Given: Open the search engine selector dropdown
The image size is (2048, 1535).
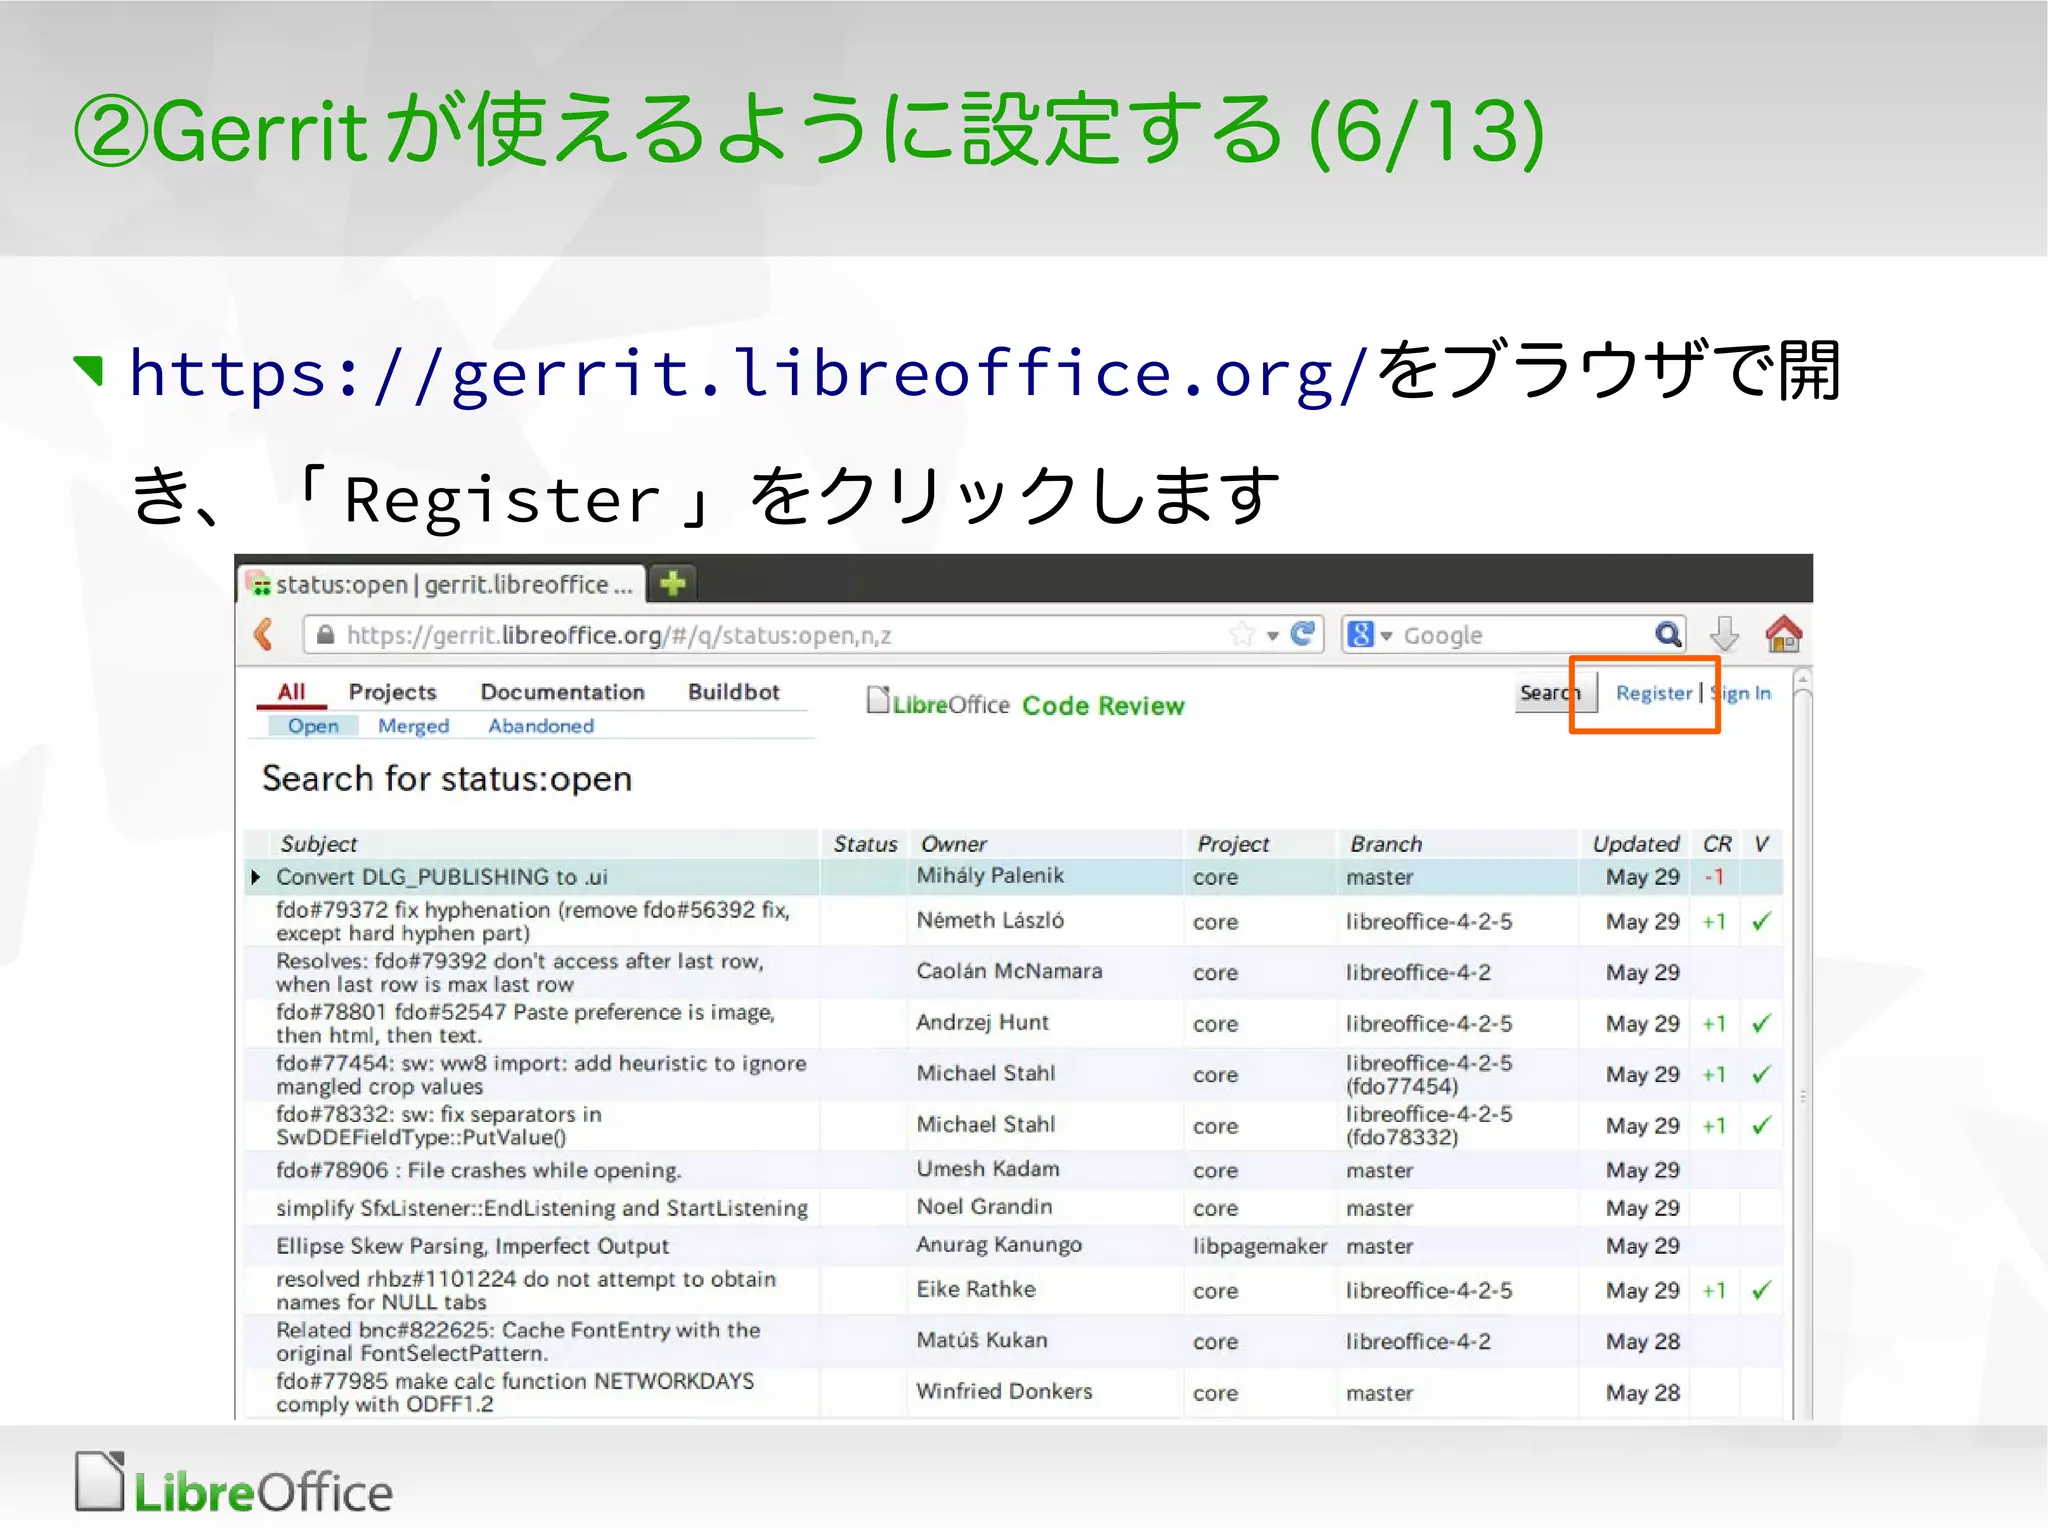Looking at the screenshot, I should [1386, 636].
